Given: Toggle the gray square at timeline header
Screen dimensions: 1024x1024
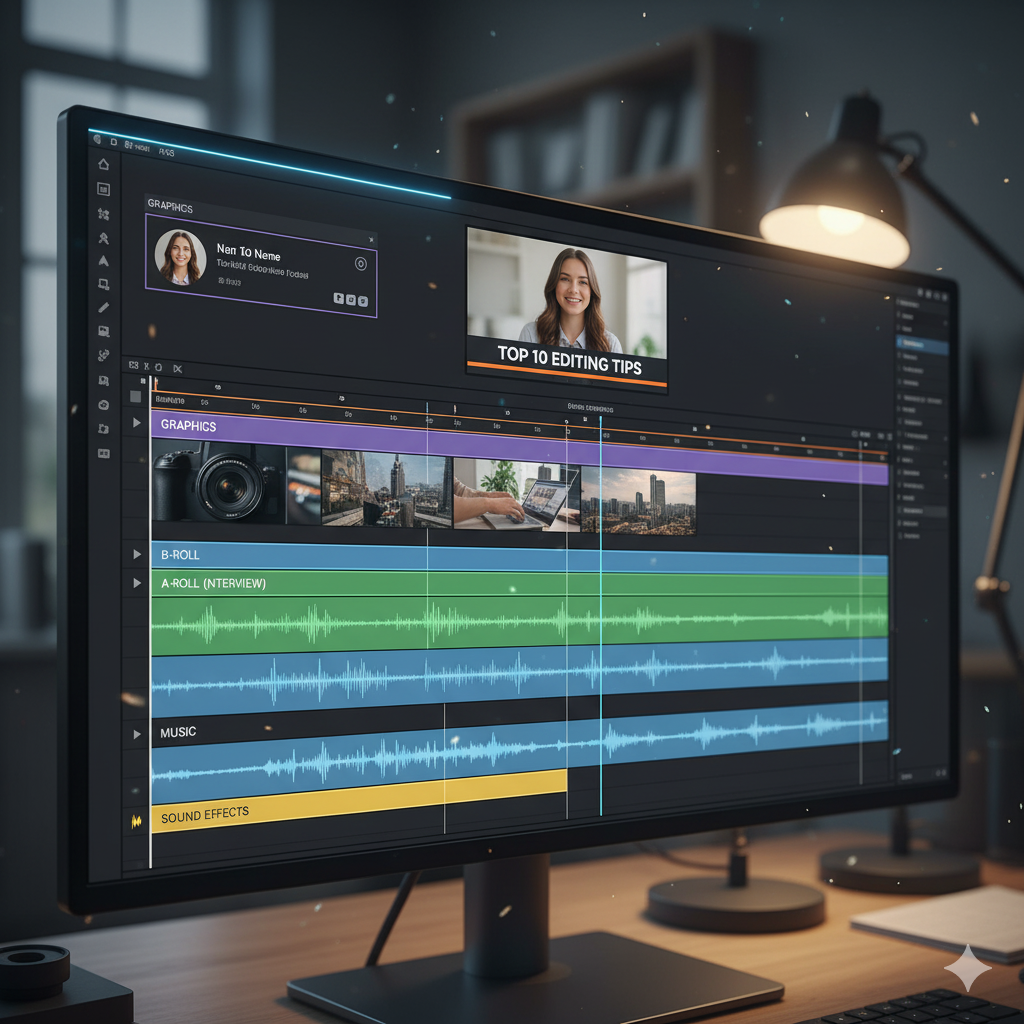Looking at the screenshot, I should [x=135, y=397].
